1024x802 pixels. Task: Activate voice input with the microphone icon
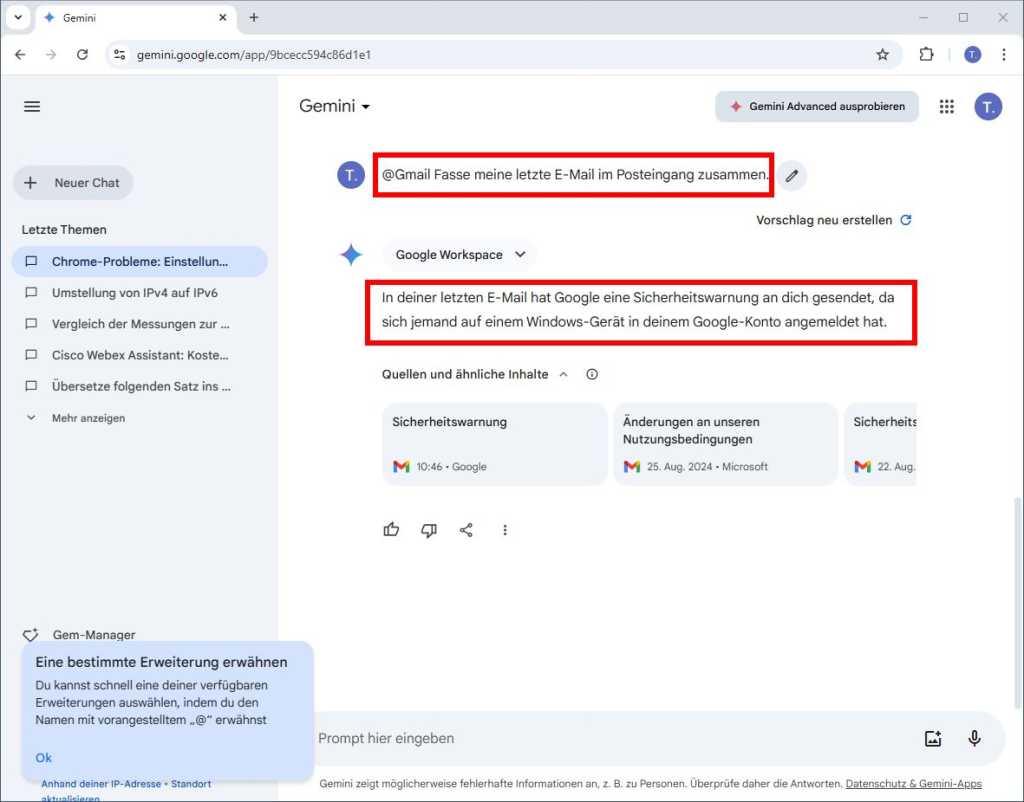974,738
